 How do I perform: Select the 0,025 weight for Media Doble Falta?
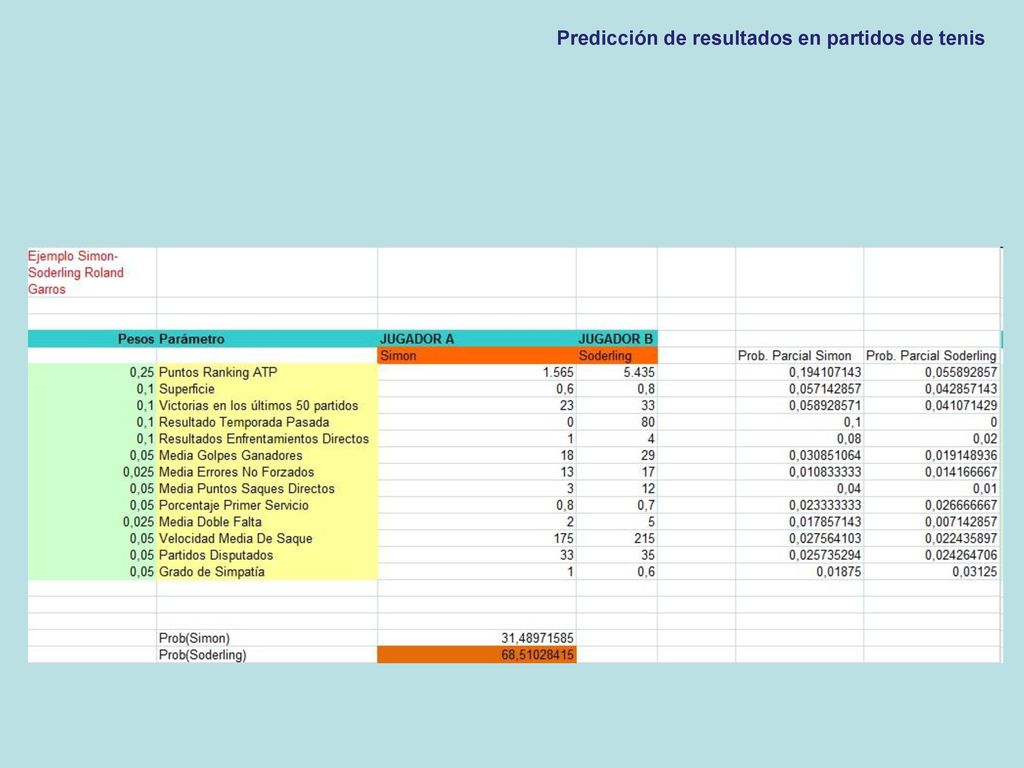[92, 522]
